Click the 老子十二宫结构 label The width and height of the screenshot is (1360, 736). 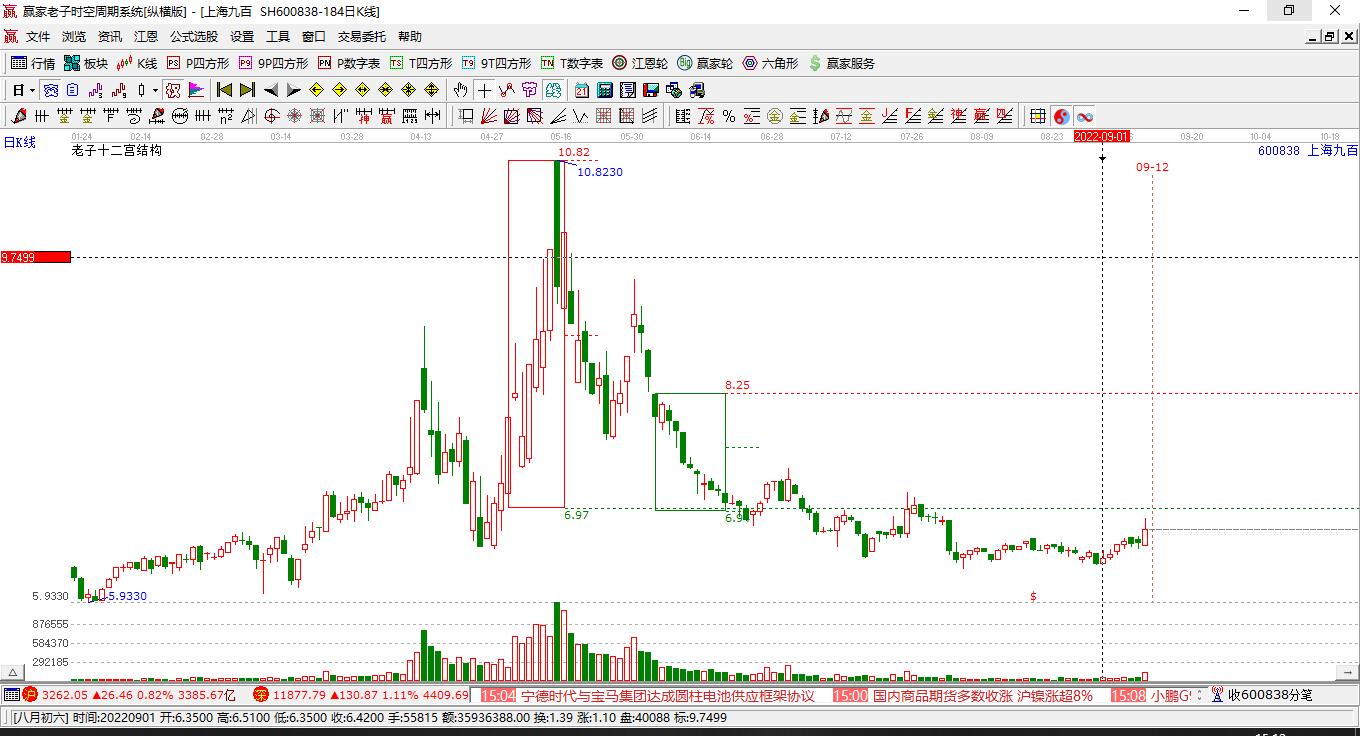tap(116, 150)
